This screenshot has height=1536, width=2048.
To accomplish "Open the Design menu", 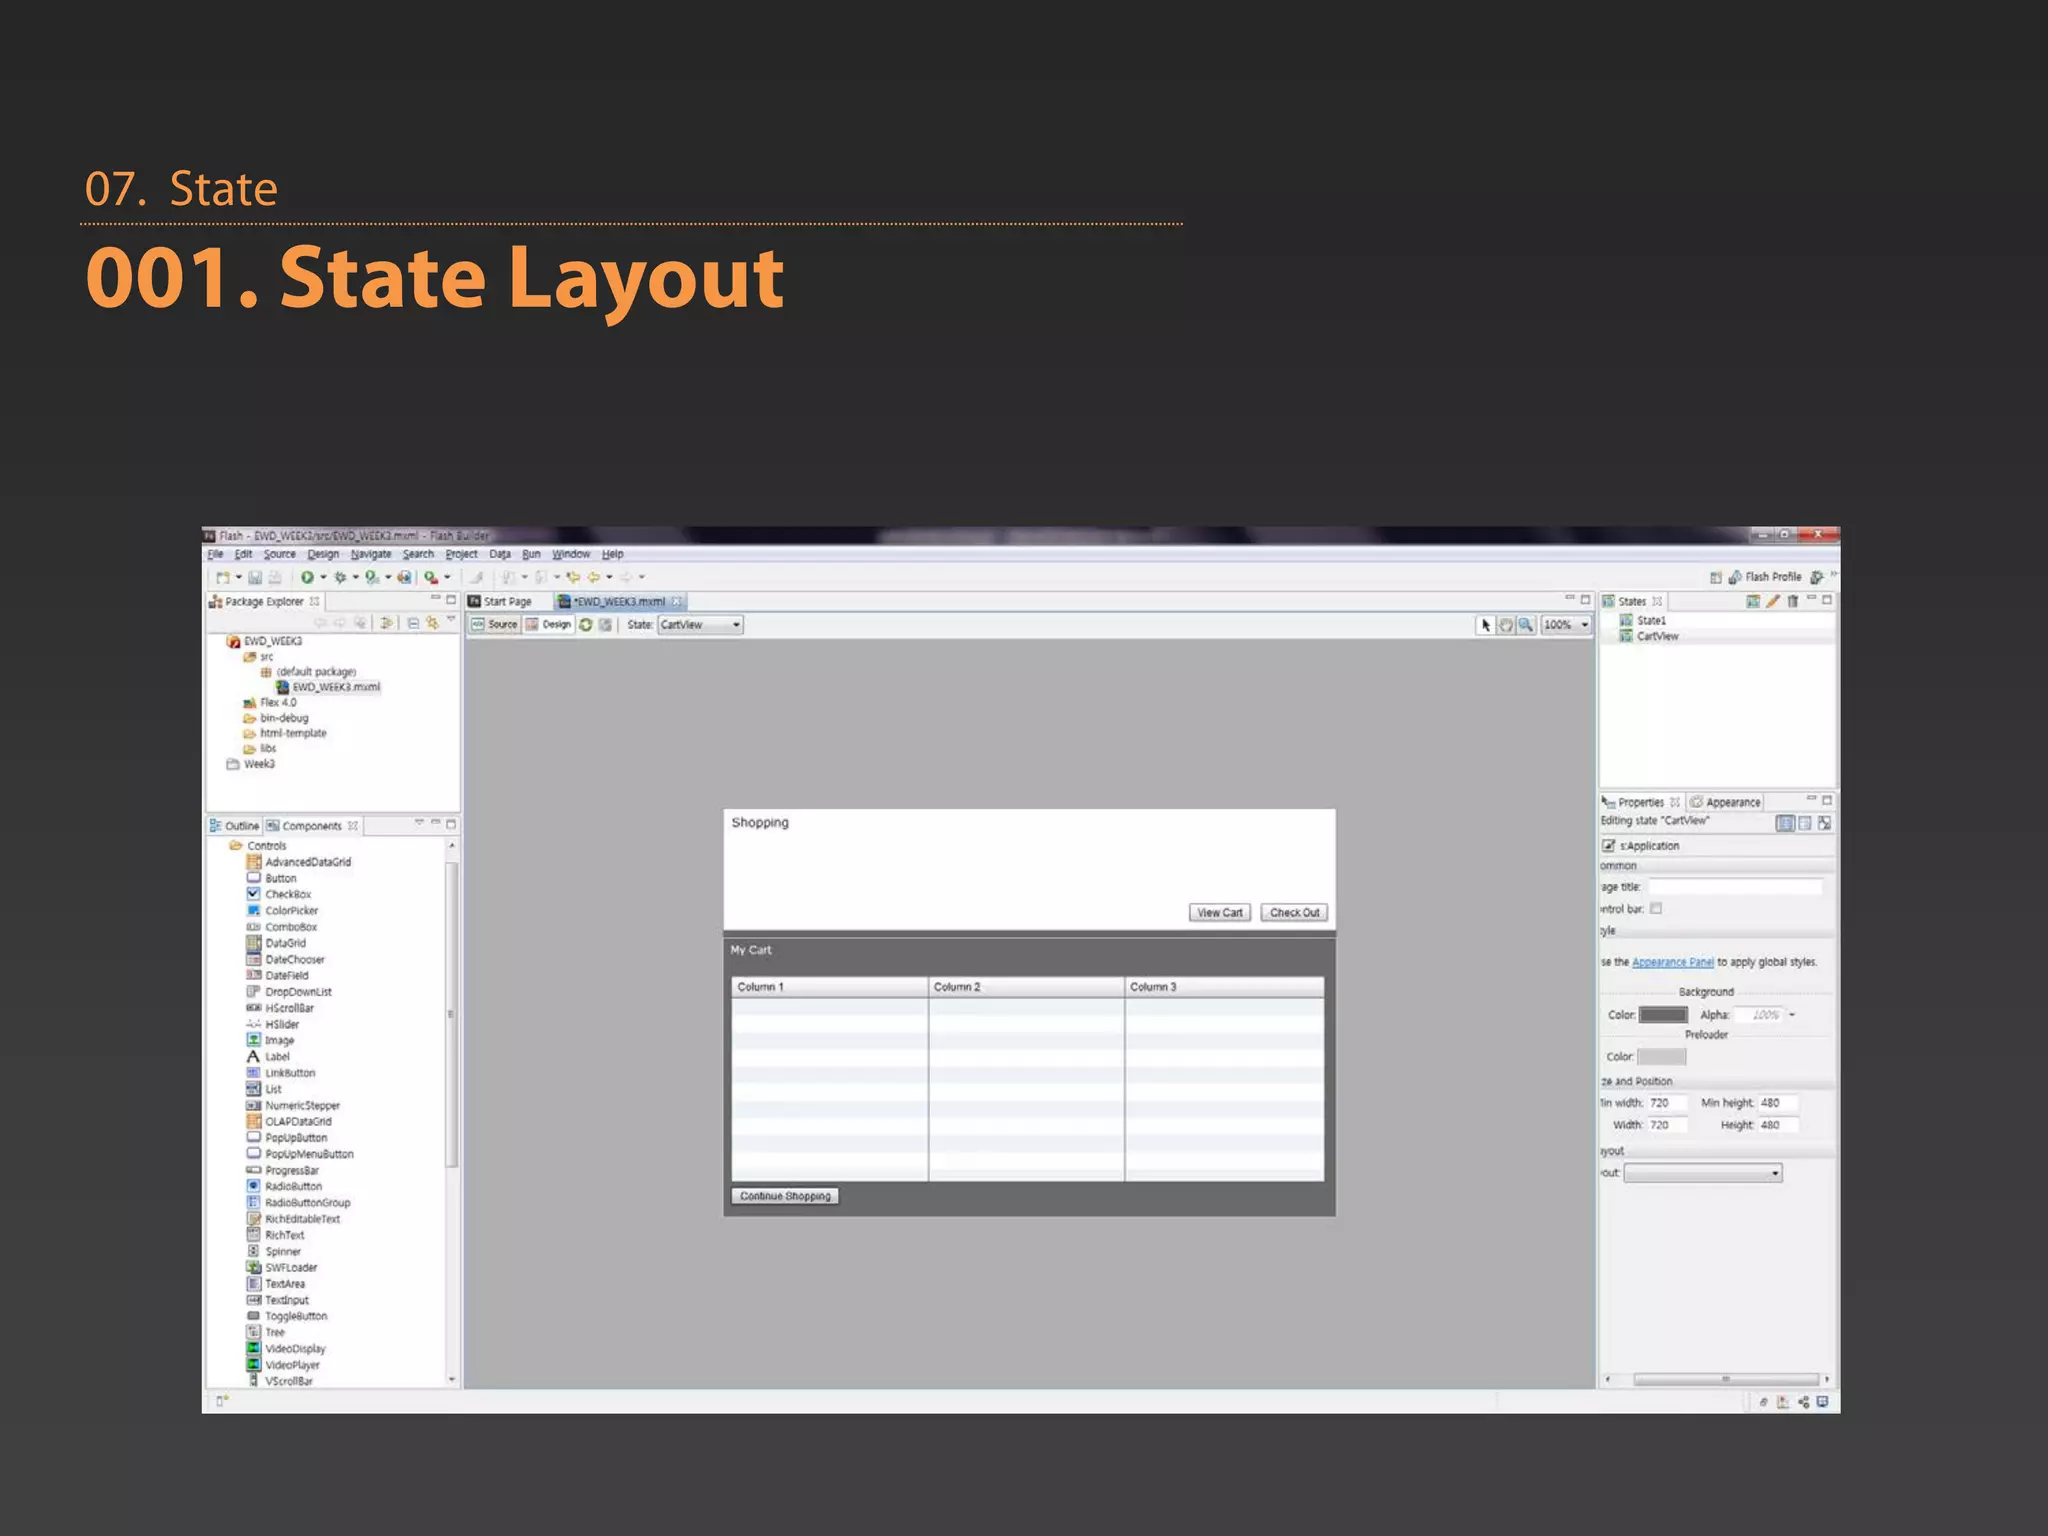I will [323, 554].
